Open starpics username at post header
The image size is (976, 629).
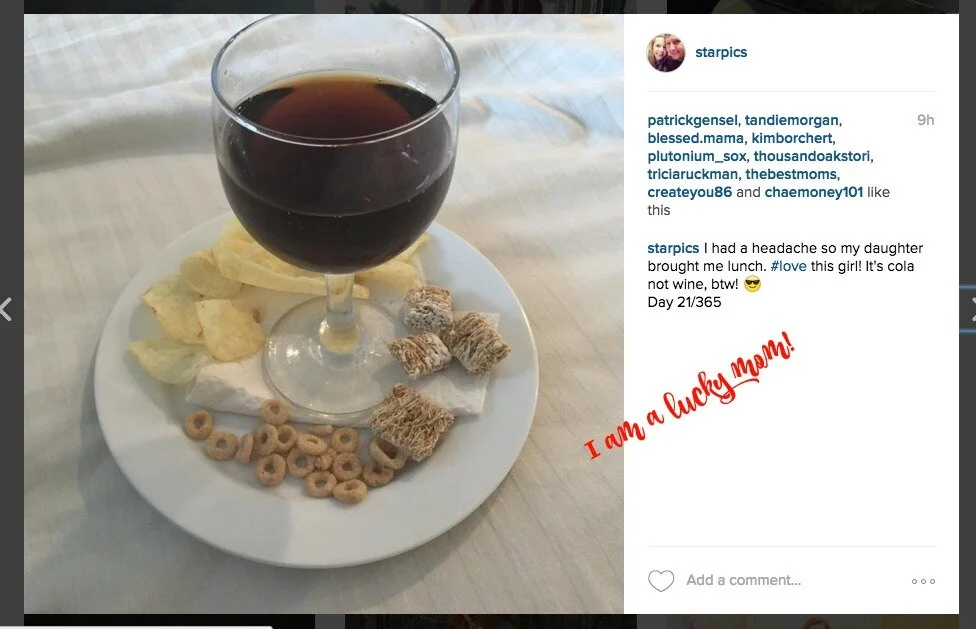pyautogui.click(x=721, y=52)
